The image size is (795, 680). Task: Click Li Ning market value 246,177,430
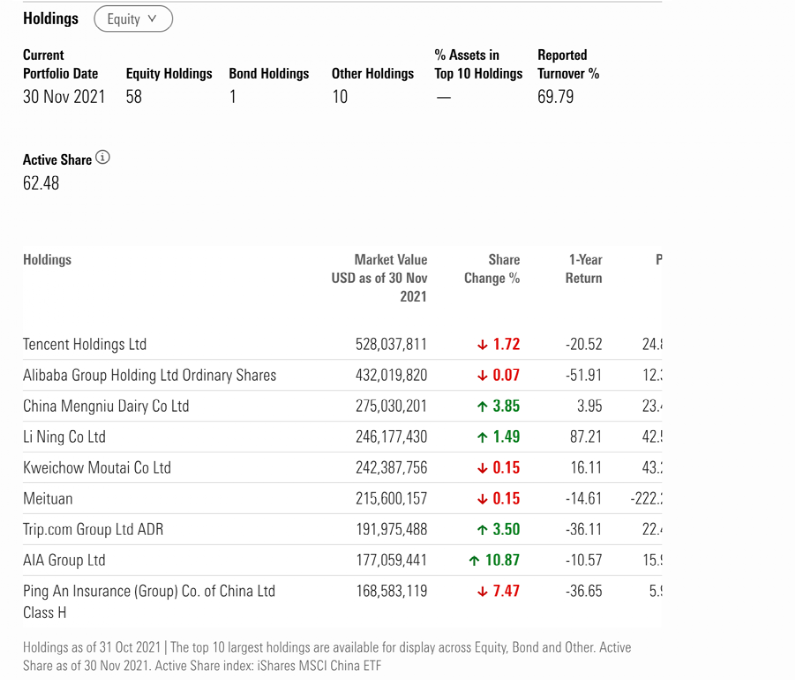391,437
